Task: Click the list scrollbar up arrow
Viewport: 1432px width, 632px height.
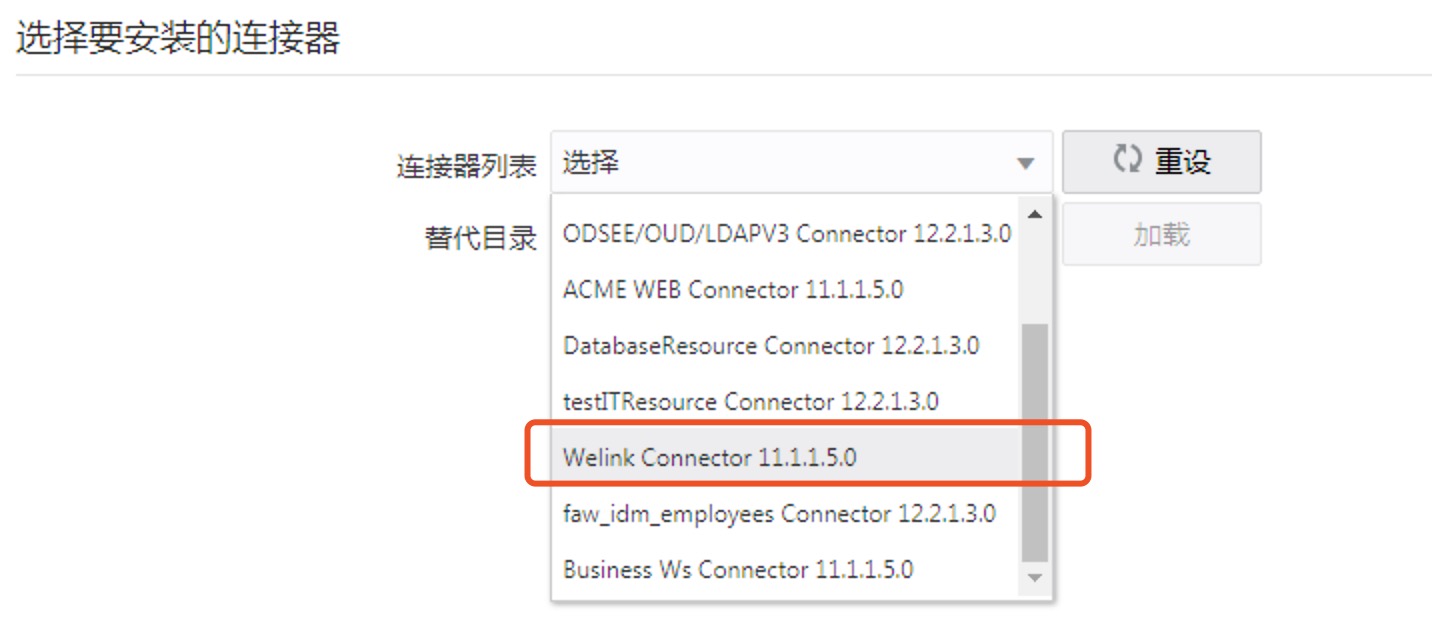Action: click(1035, 214)
